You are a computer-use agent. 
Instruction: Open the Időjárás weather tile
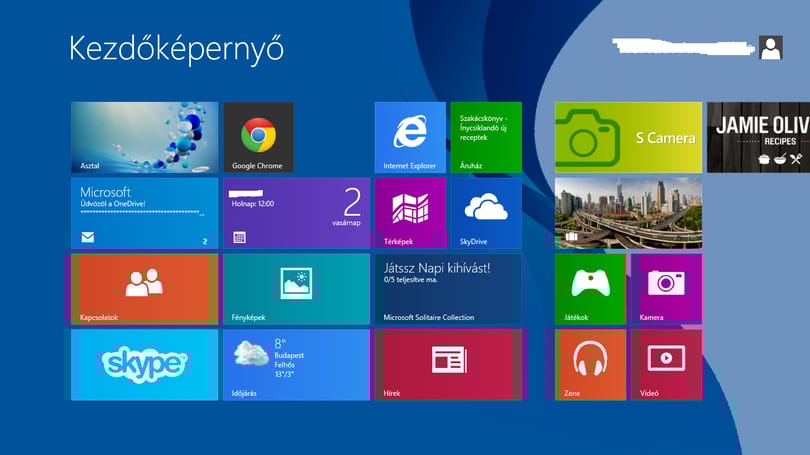(297, 365)
